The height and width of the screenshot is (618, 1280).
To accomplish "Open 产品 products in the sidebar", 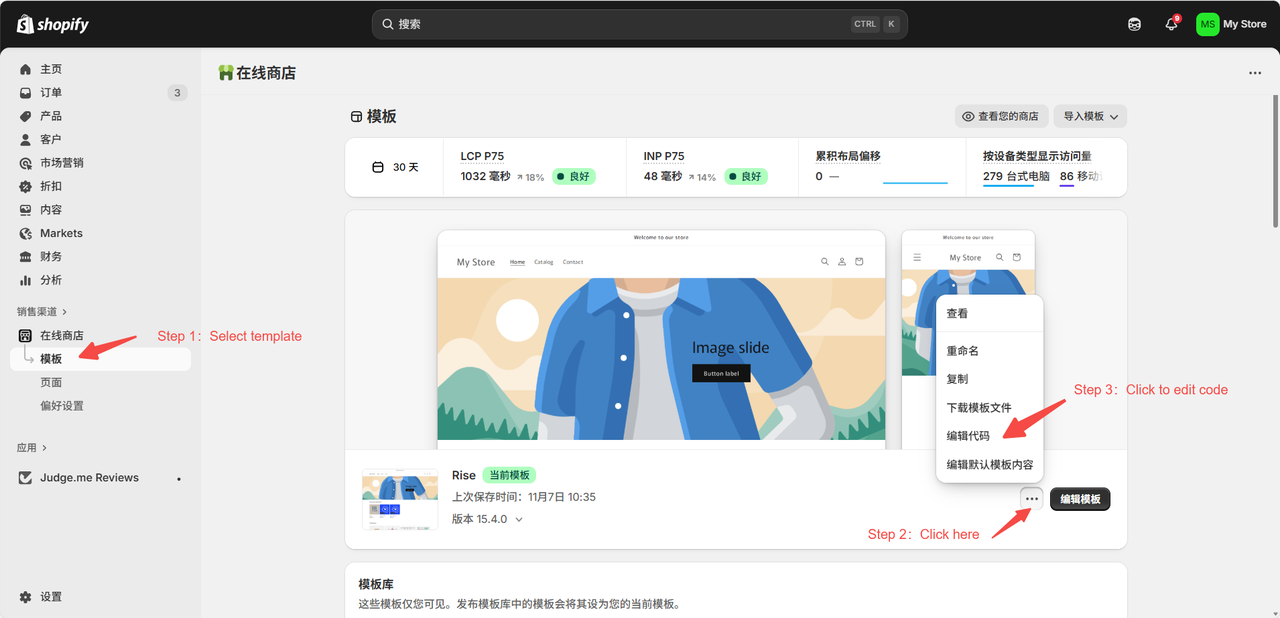I will click(x=51, y=116).
